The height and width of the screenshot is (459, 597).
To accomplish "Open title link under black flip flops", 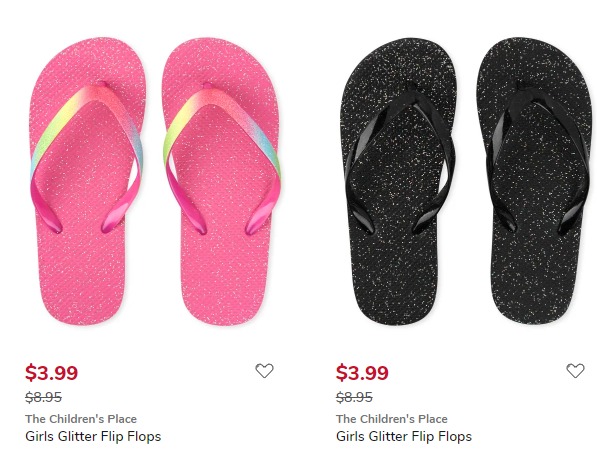I will point(404,436).
